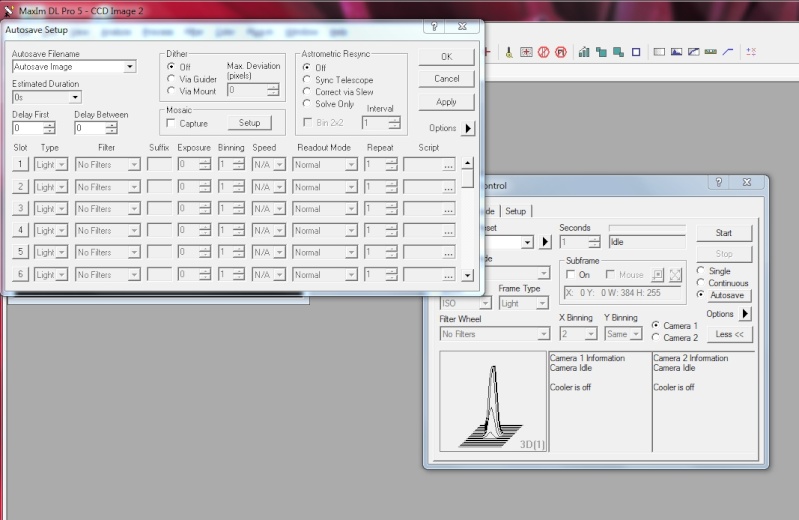Screen dimensions: 799x520
Task: Select Camera 2 radio button
Action: point(656,337)
